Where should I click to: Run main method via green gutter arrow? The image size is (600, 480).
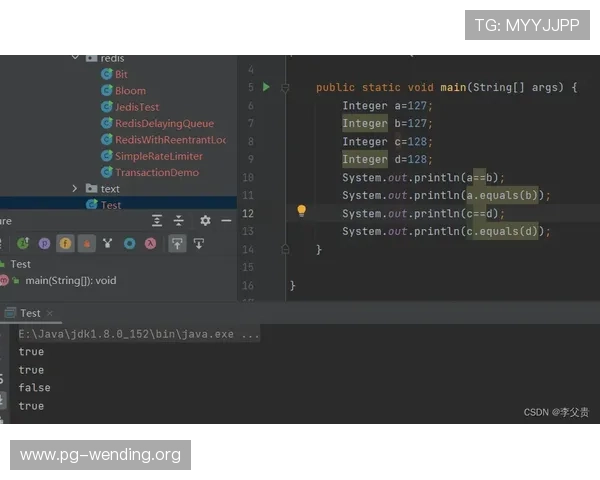266,88
